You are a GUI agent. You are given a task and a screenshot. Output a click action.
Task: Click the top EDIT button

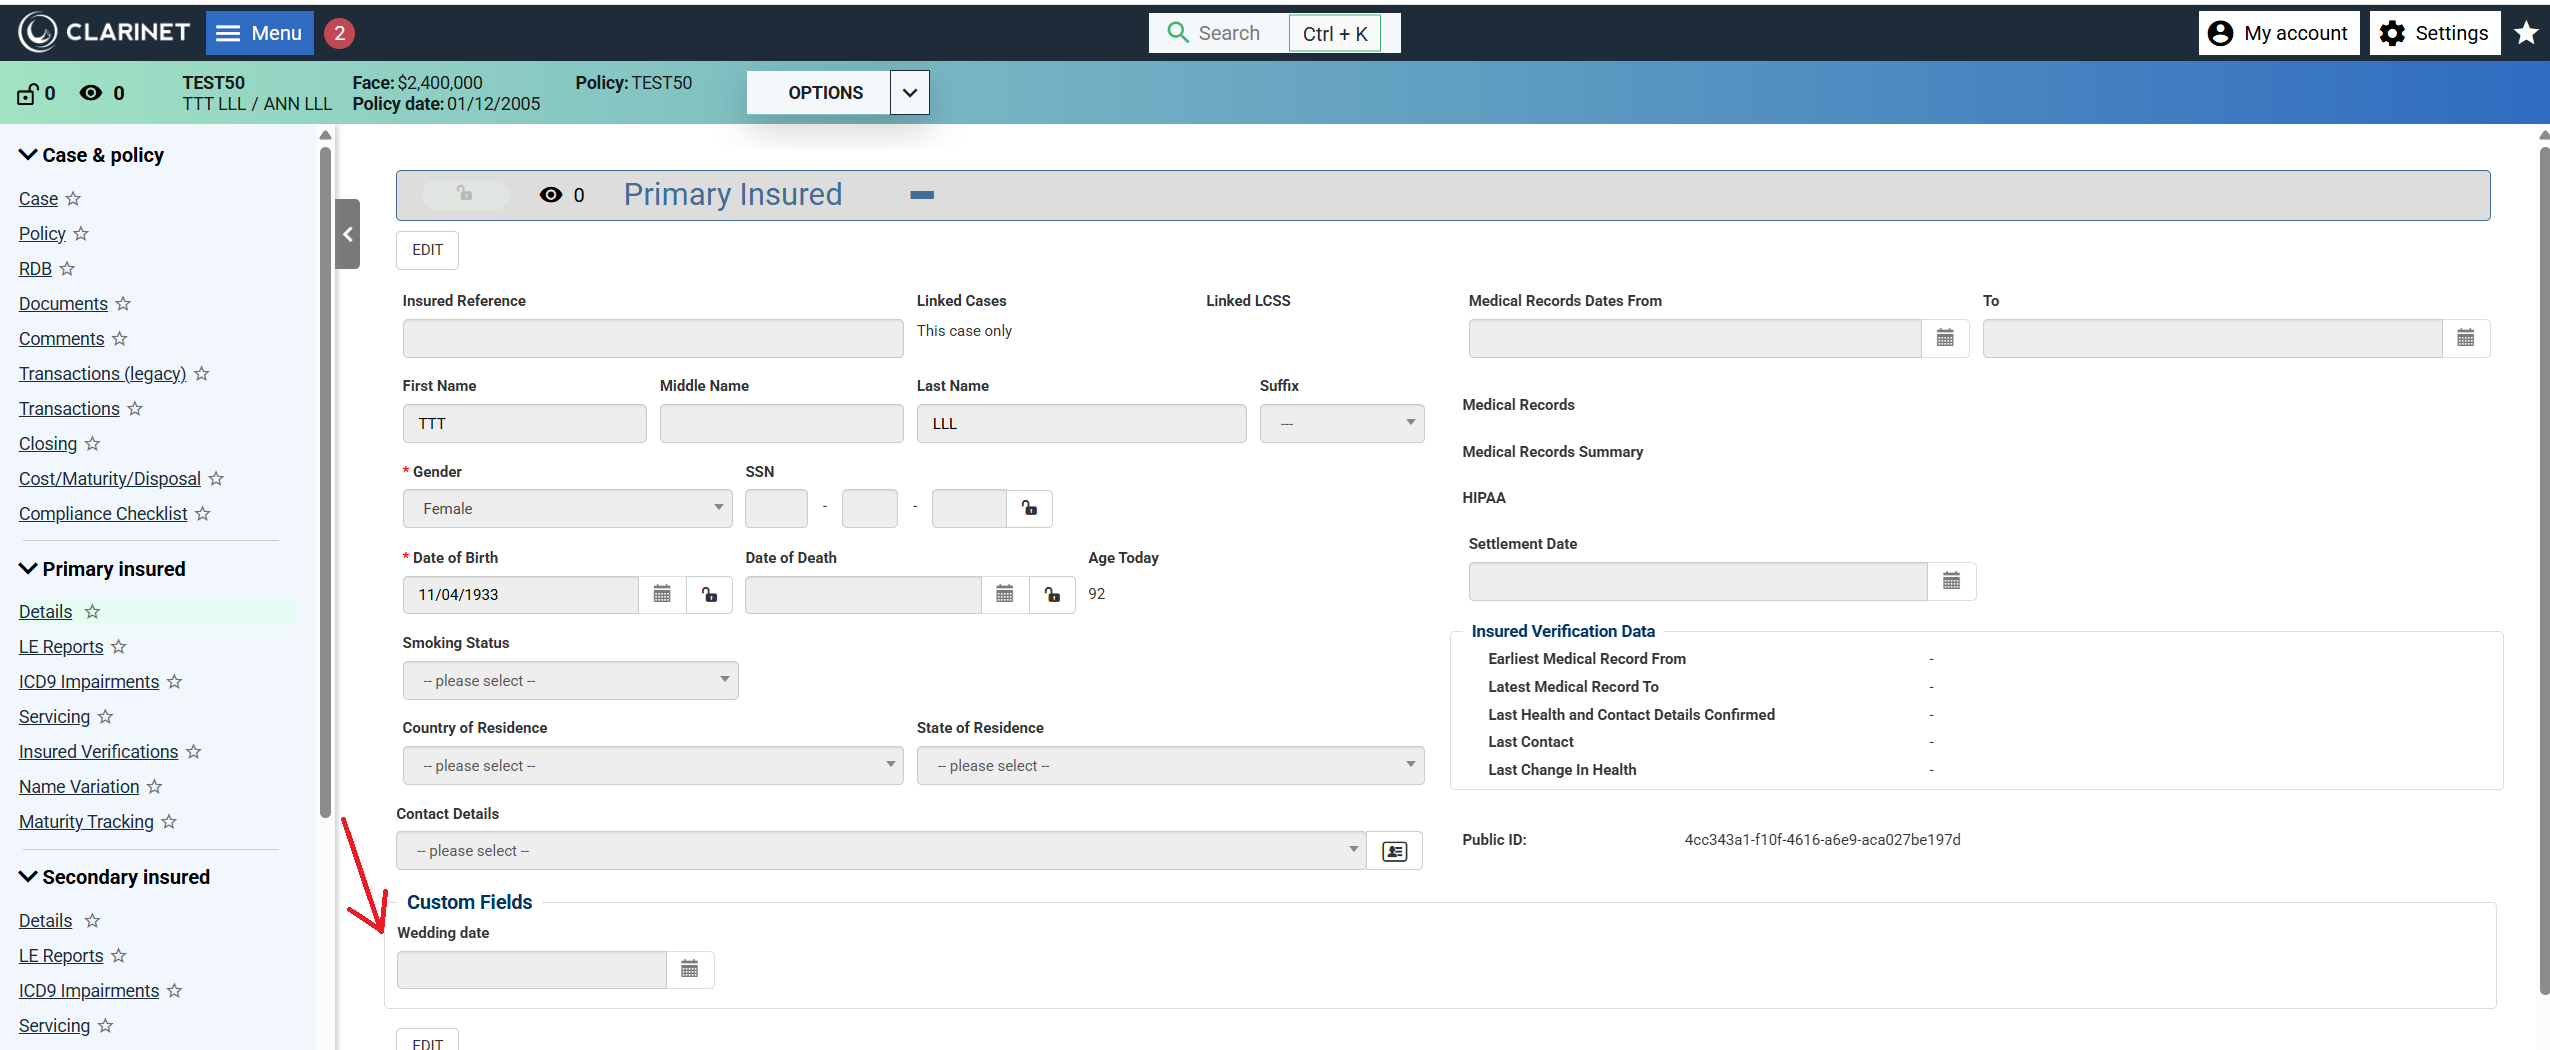[x=427, y=250]
